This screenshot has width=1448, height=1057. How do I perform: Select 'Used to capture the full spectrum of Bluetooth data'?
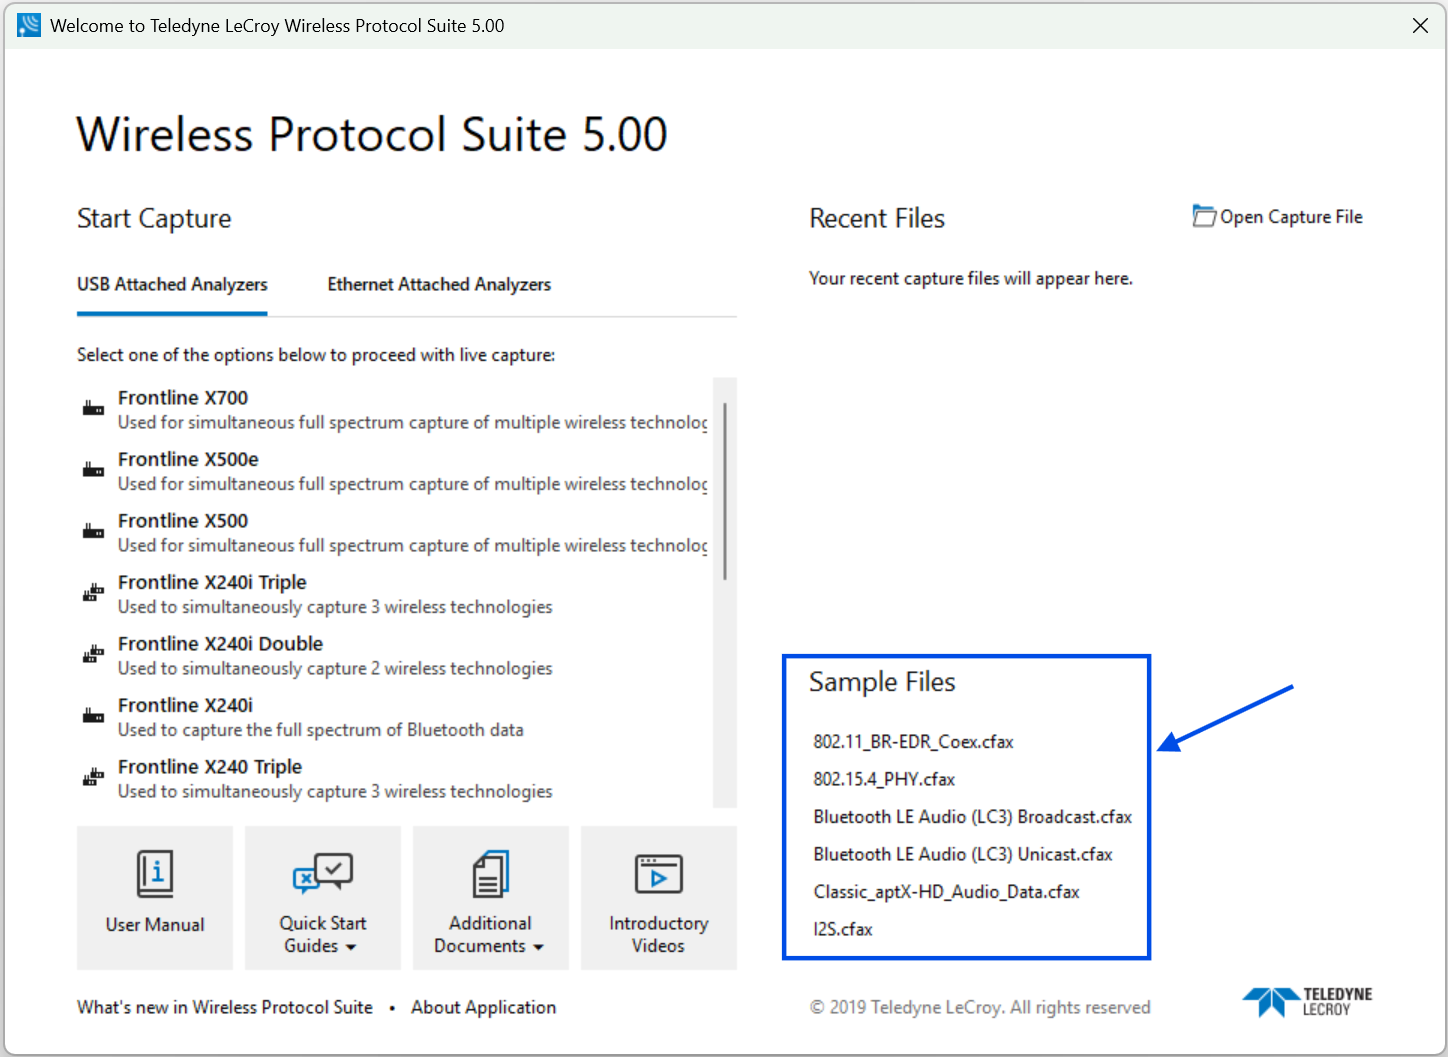[x=321, y=730]
